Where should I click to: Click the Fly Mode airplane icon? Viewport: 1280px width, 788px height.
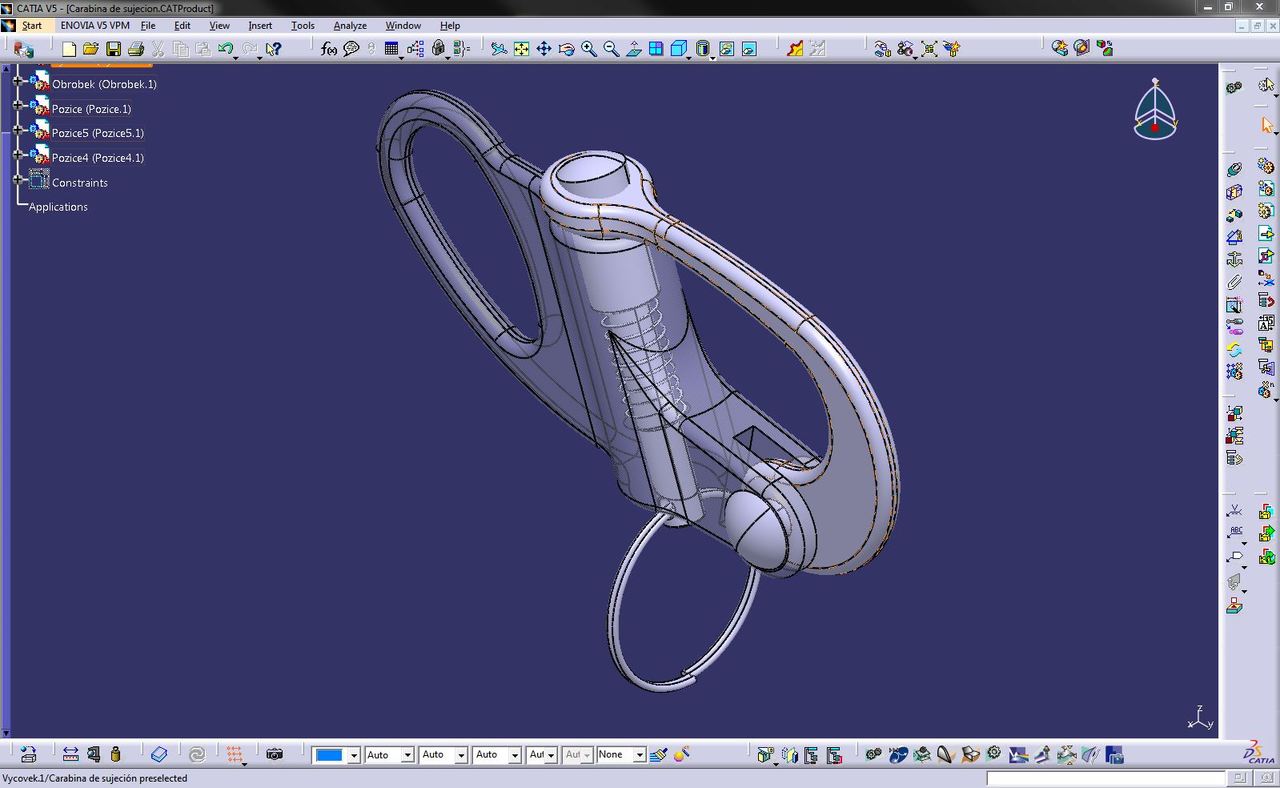coord(498,49)
